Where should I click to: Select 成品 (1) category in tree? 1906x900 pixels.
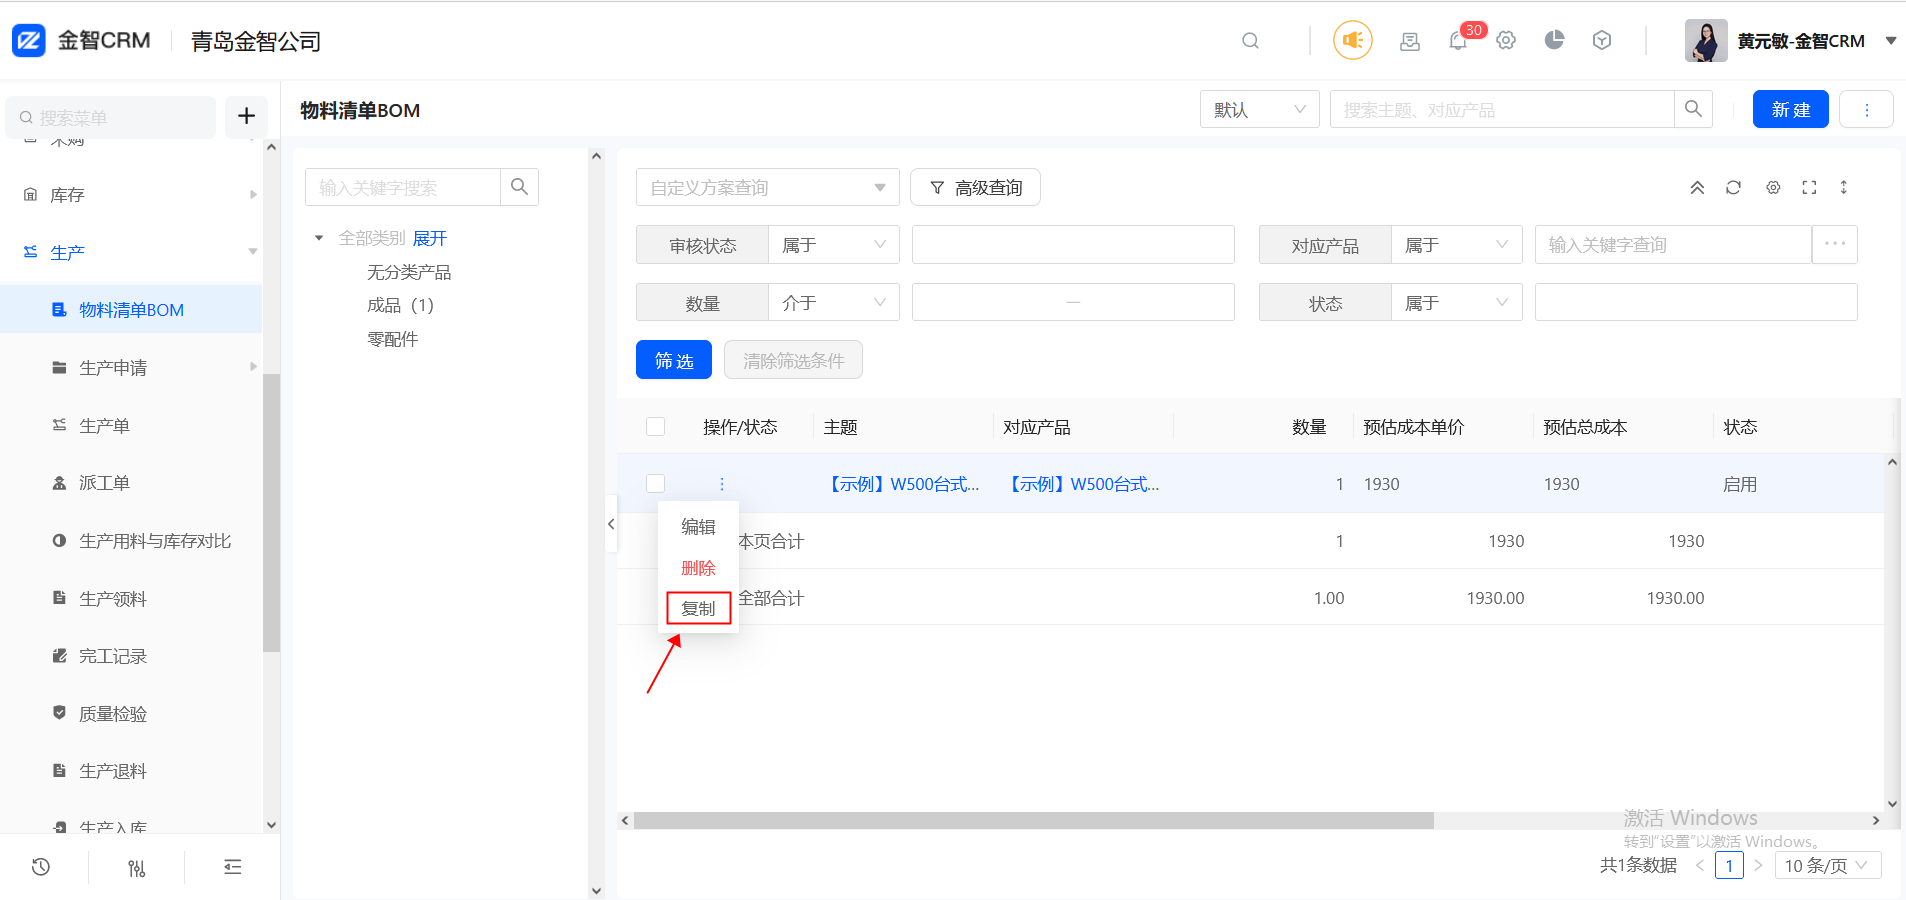[400, 306]
